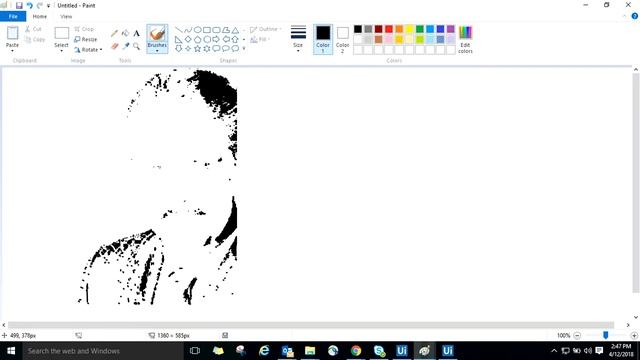Select the Text tool
Viewport: 640px width, 360px height.
(136, 34)
